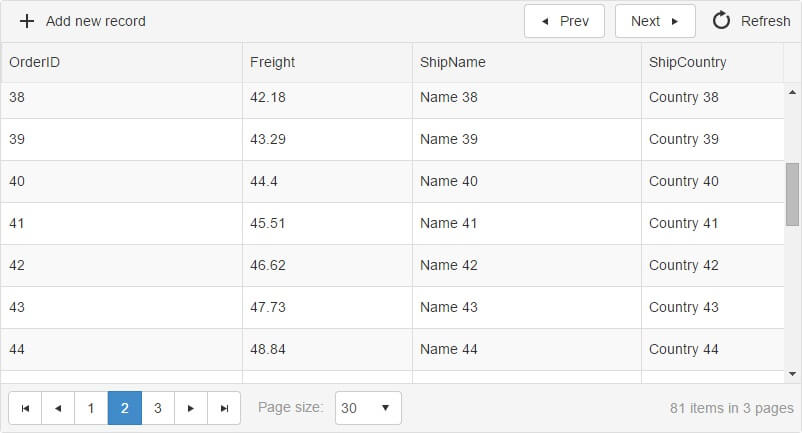Select page 1 in the pager
This screenshot has width=802, height=433.
[91, 408]
